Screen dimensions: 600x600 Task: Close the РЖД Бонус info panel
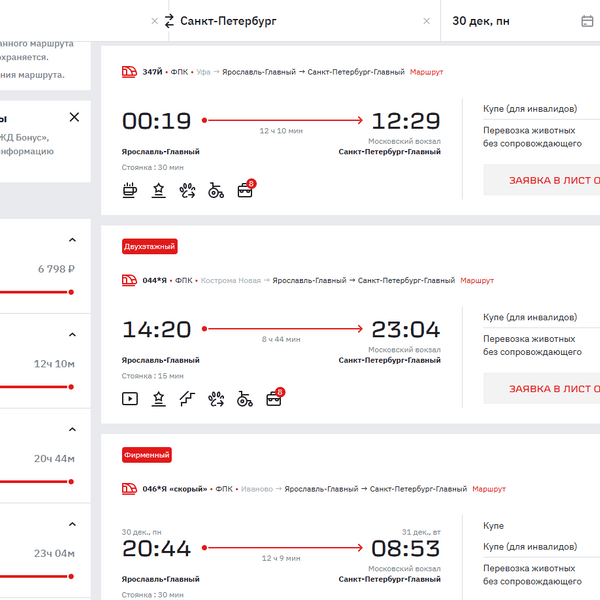click(x=74, y=117)
